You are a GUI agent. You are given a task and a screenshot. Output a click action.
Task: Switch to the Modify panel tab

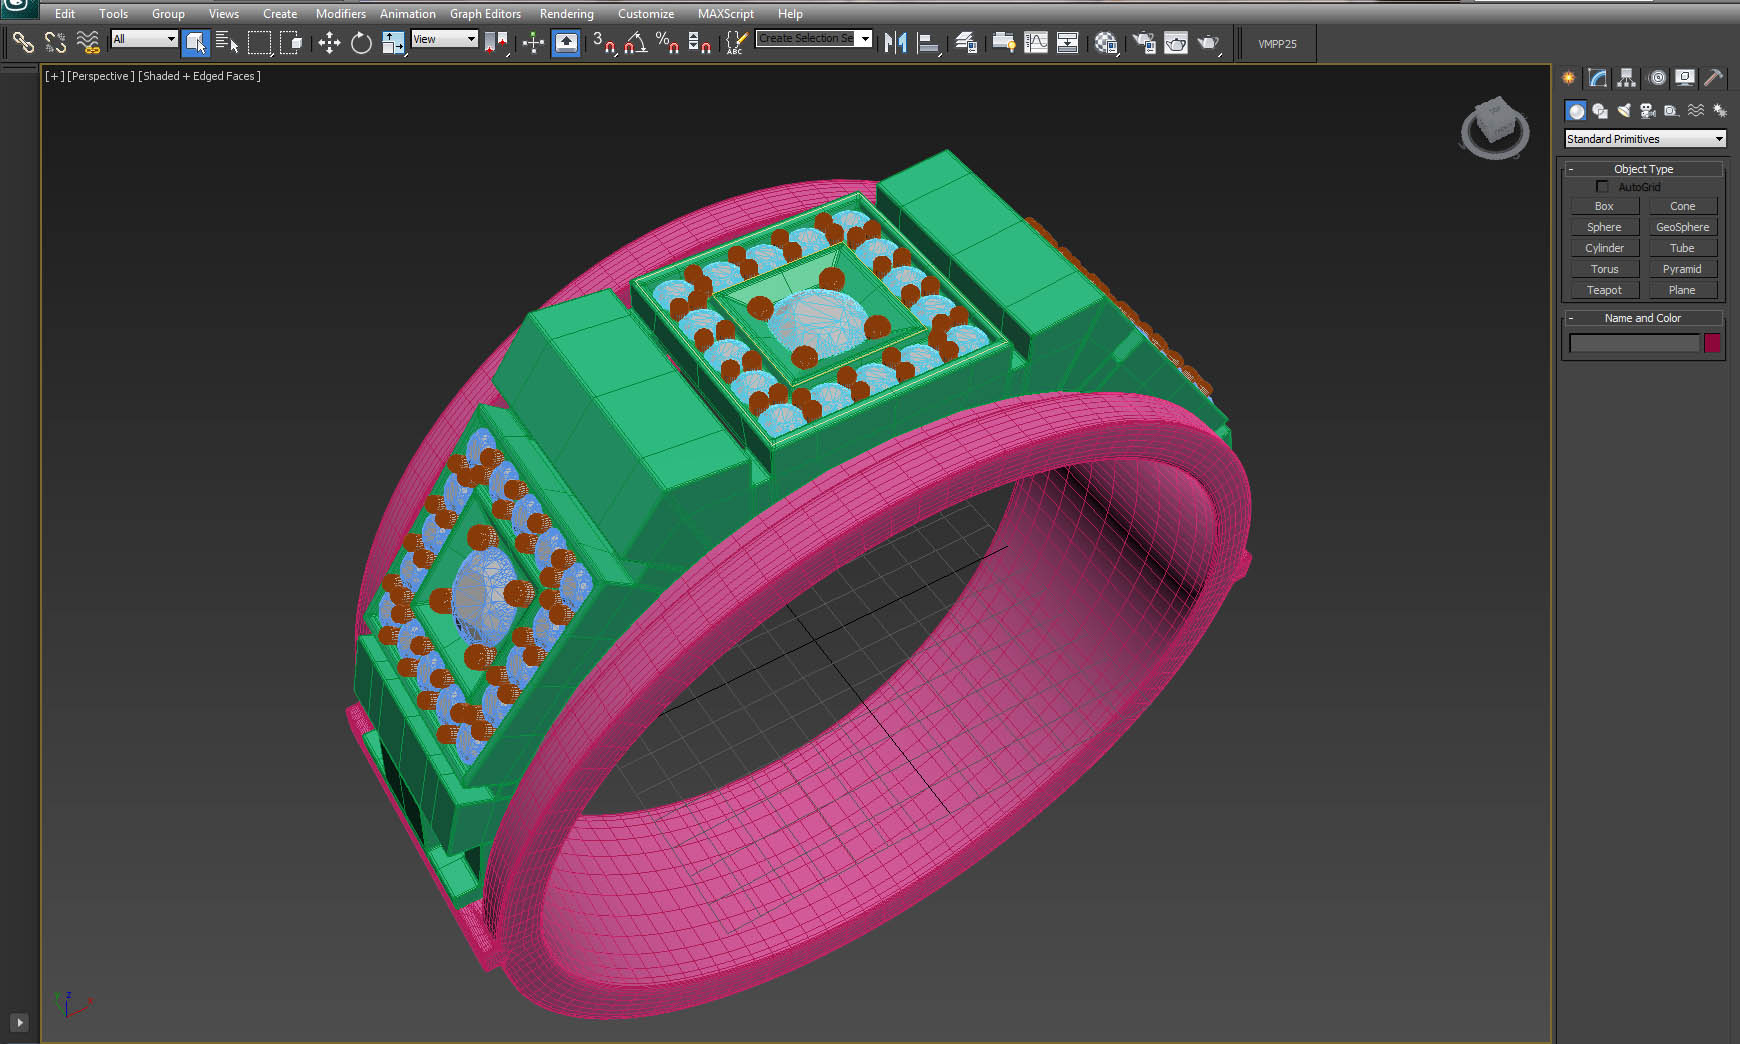[x=1597, y=78]
